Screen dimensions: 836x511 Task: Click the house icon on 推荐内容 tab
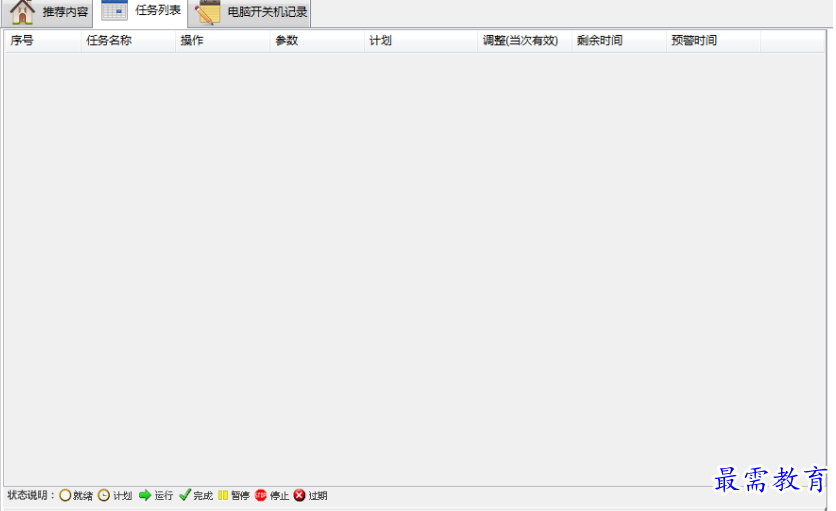click(22, 12)
